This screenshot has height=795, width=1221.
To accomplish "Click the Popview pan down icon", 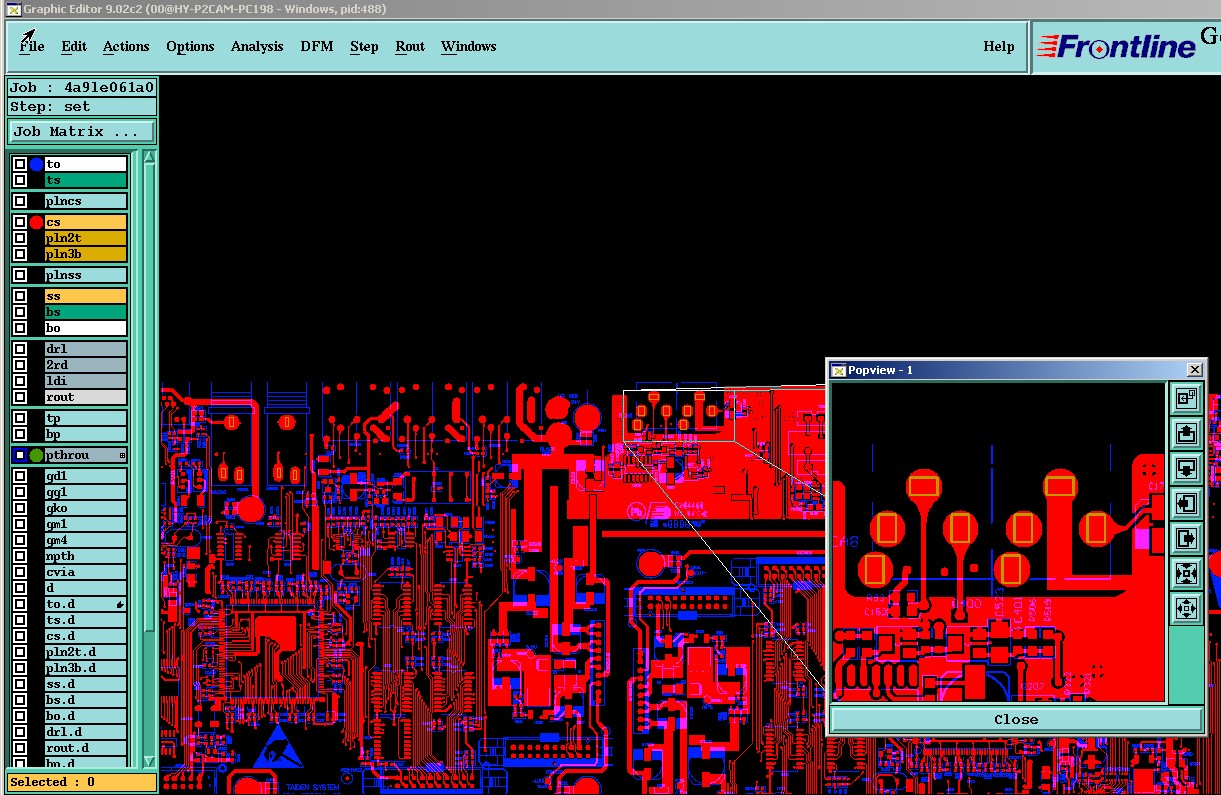I will [x=1186, y=468].
